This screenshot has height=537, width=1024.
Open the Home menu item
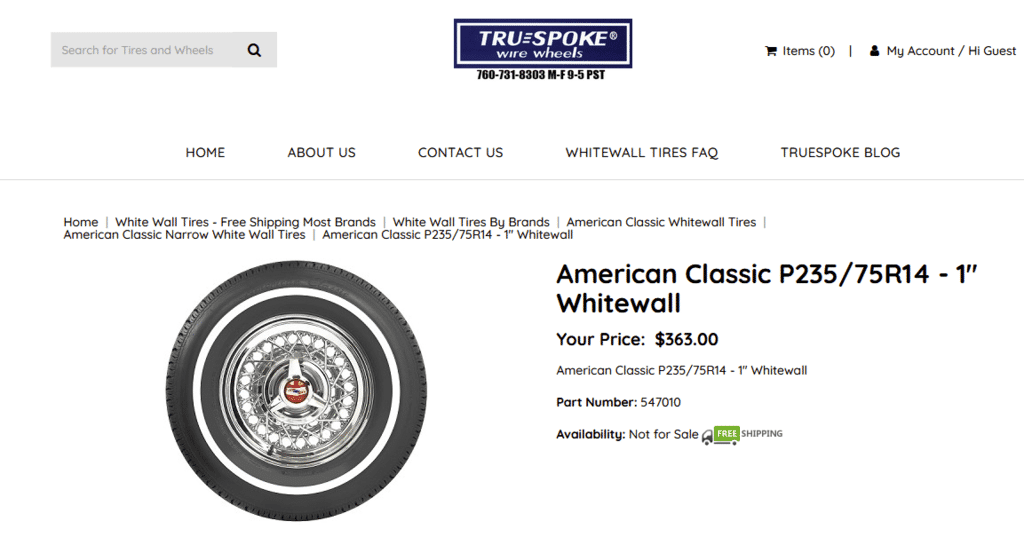click(x=205, y=153)
